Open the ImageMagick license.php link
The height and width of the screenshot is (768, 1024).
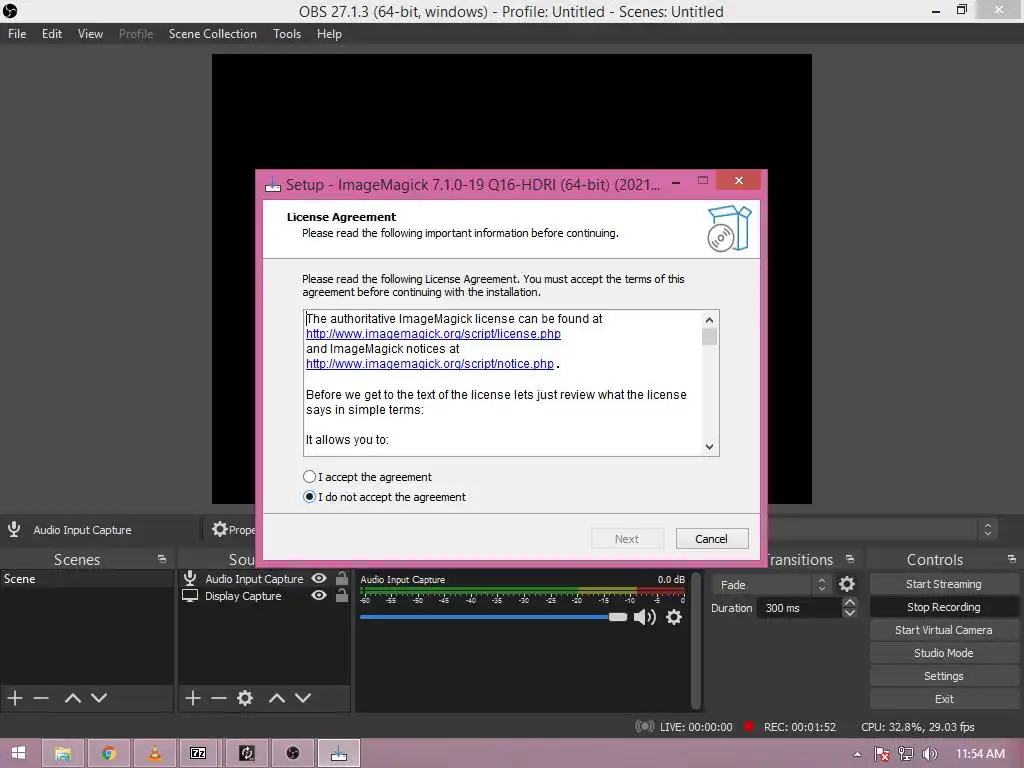(x=433, y=334)
